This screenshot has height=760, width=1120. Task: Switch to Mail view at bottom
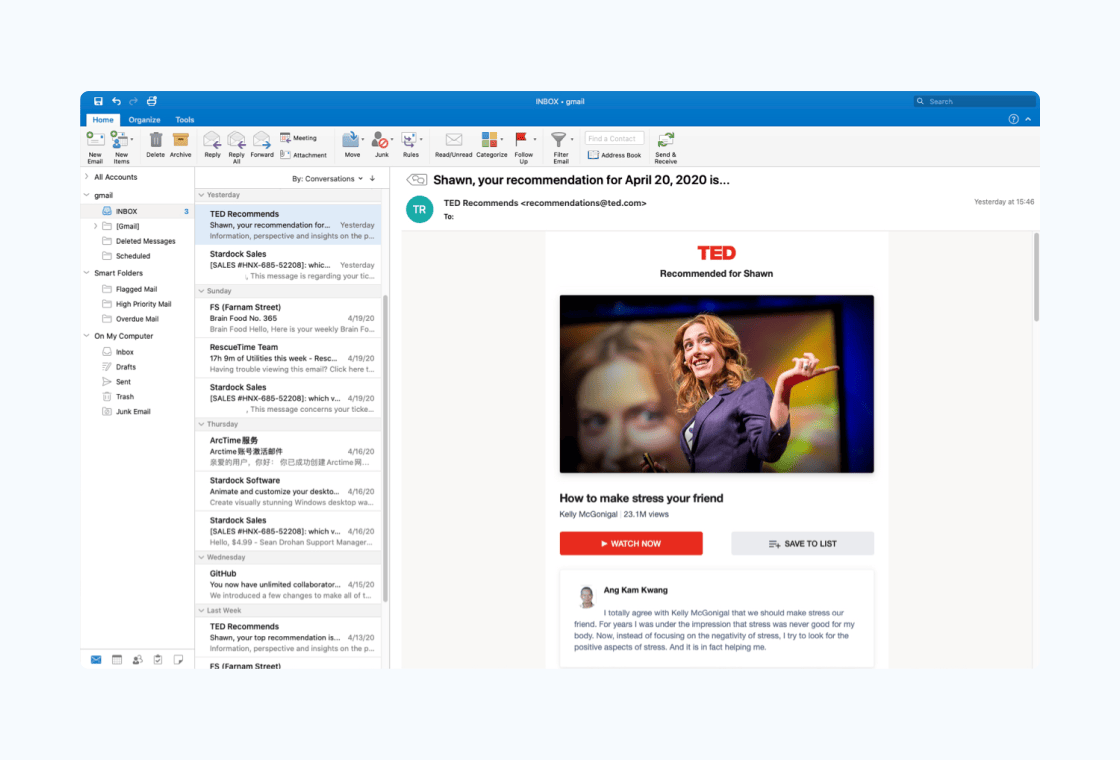coord(96,659)
